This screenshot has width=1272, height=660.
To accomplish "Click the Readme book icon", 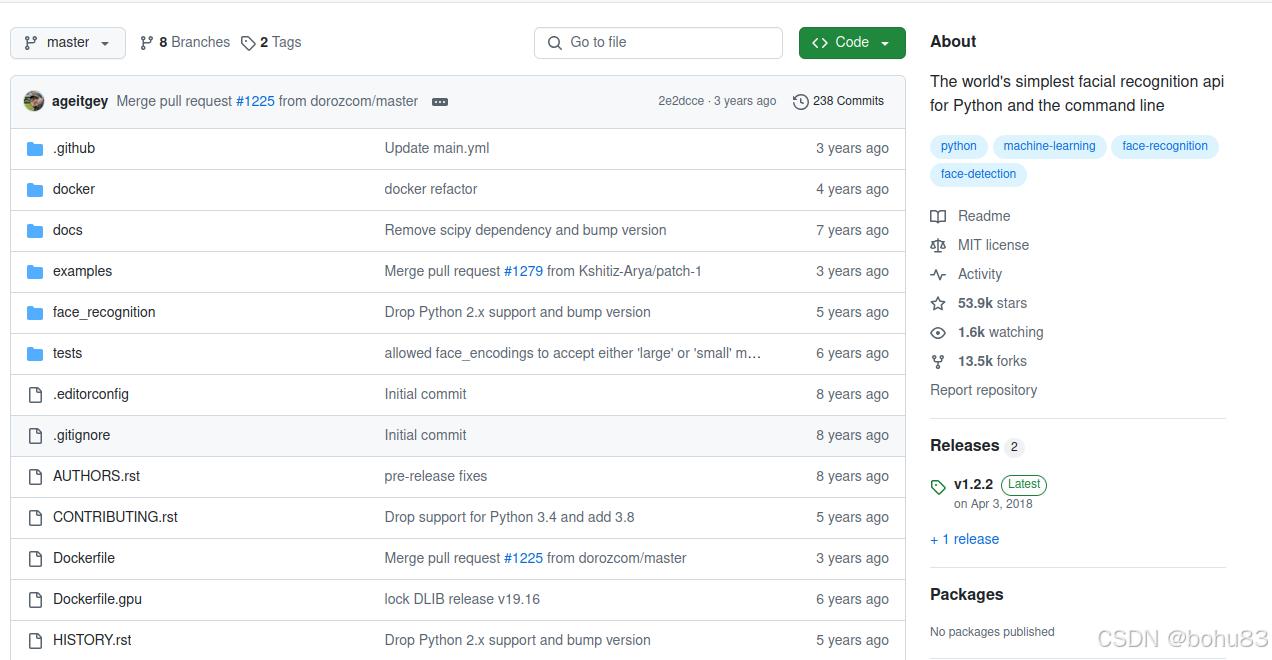I will pos(938,216).
